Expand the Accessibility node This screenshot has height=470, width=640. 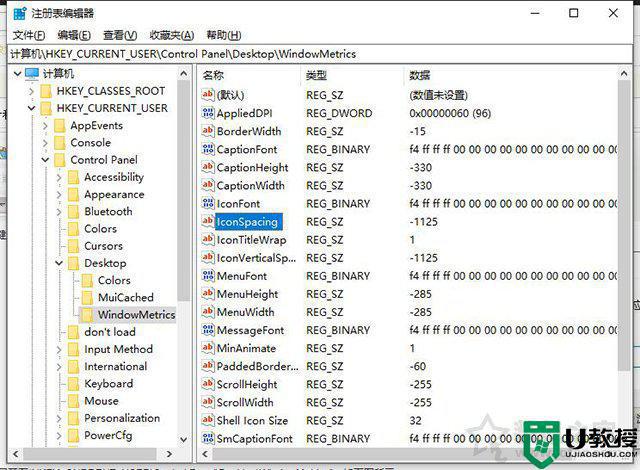pyautogui.click(x=59, y=177)
